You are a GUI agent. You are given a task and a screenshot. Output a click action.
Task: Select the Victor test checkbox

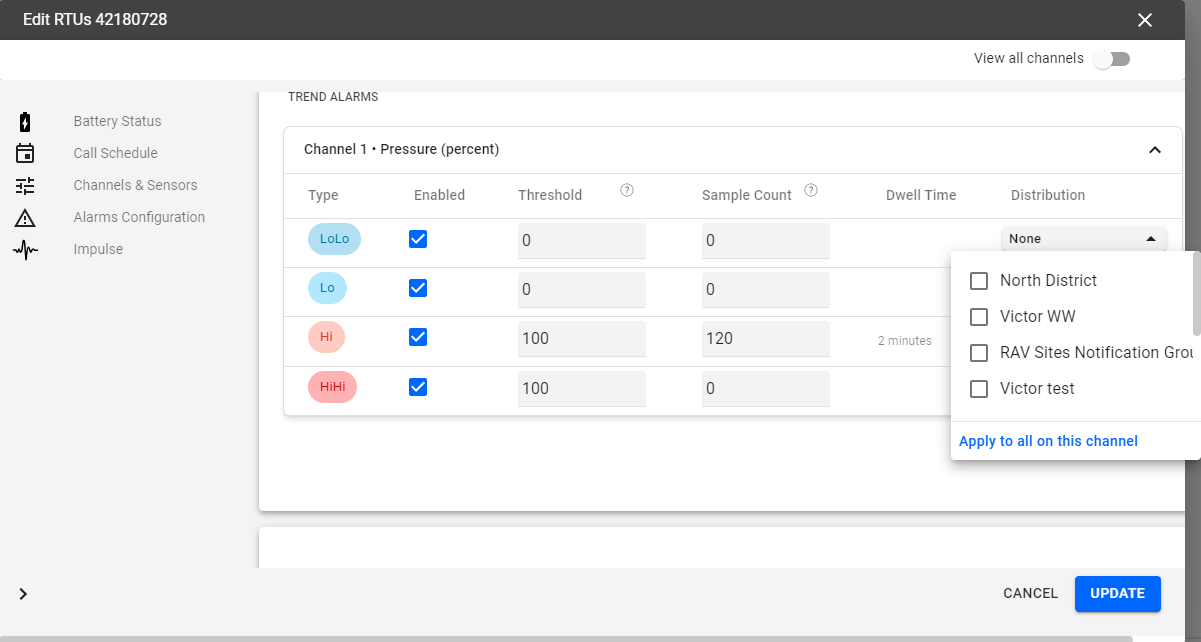point(979,389)
